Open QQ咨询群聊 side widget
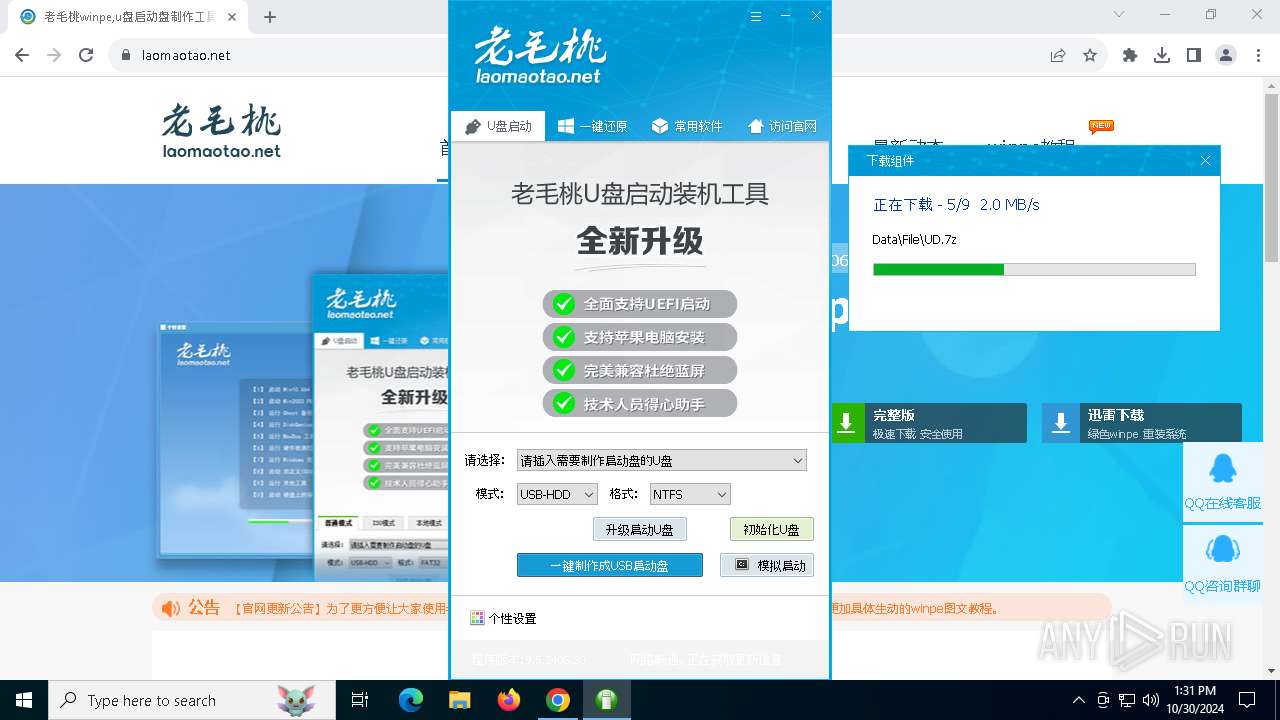 (1222, 564)
